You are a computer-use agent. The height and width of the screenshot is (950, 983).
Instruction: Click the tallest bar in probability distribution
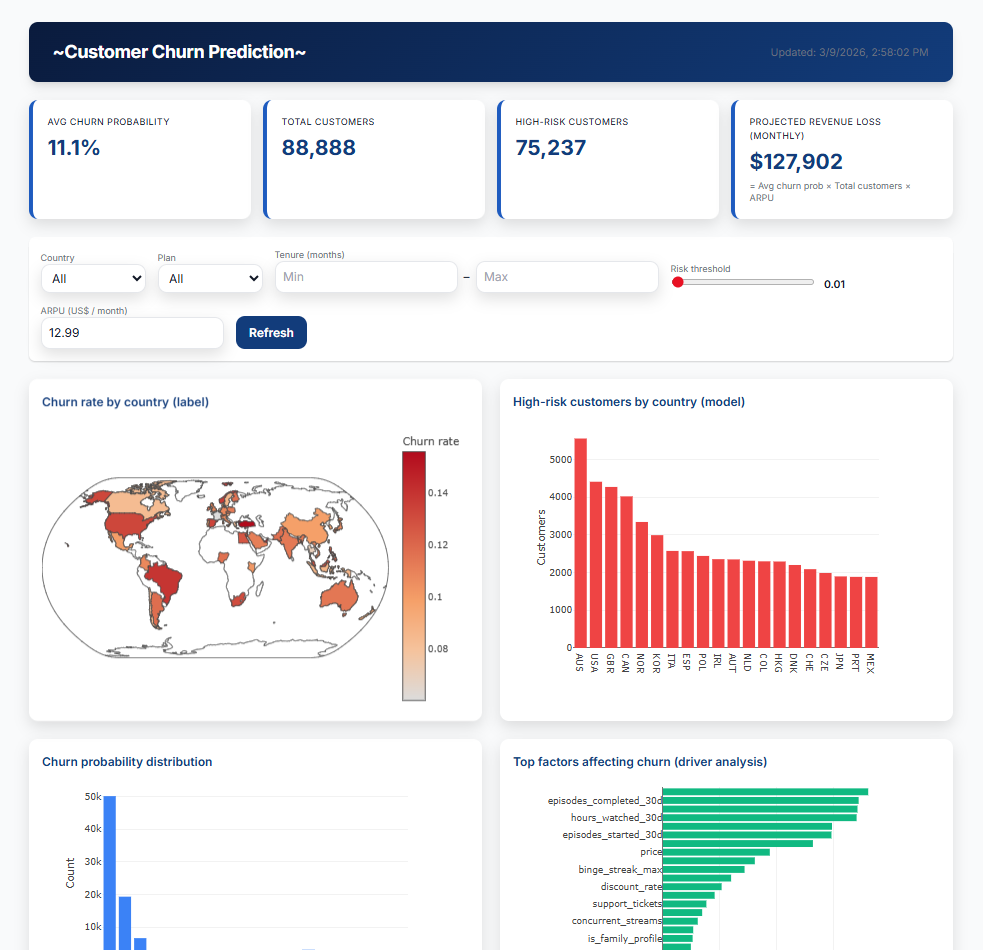(x=110, y=873)
